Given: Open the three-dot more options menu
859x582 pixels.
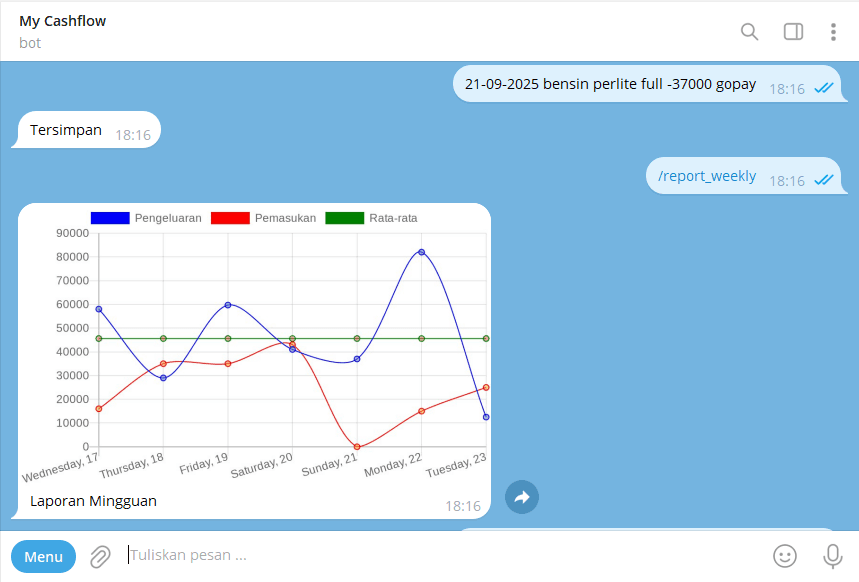Looking at the screenshot, I should (833, 32).
